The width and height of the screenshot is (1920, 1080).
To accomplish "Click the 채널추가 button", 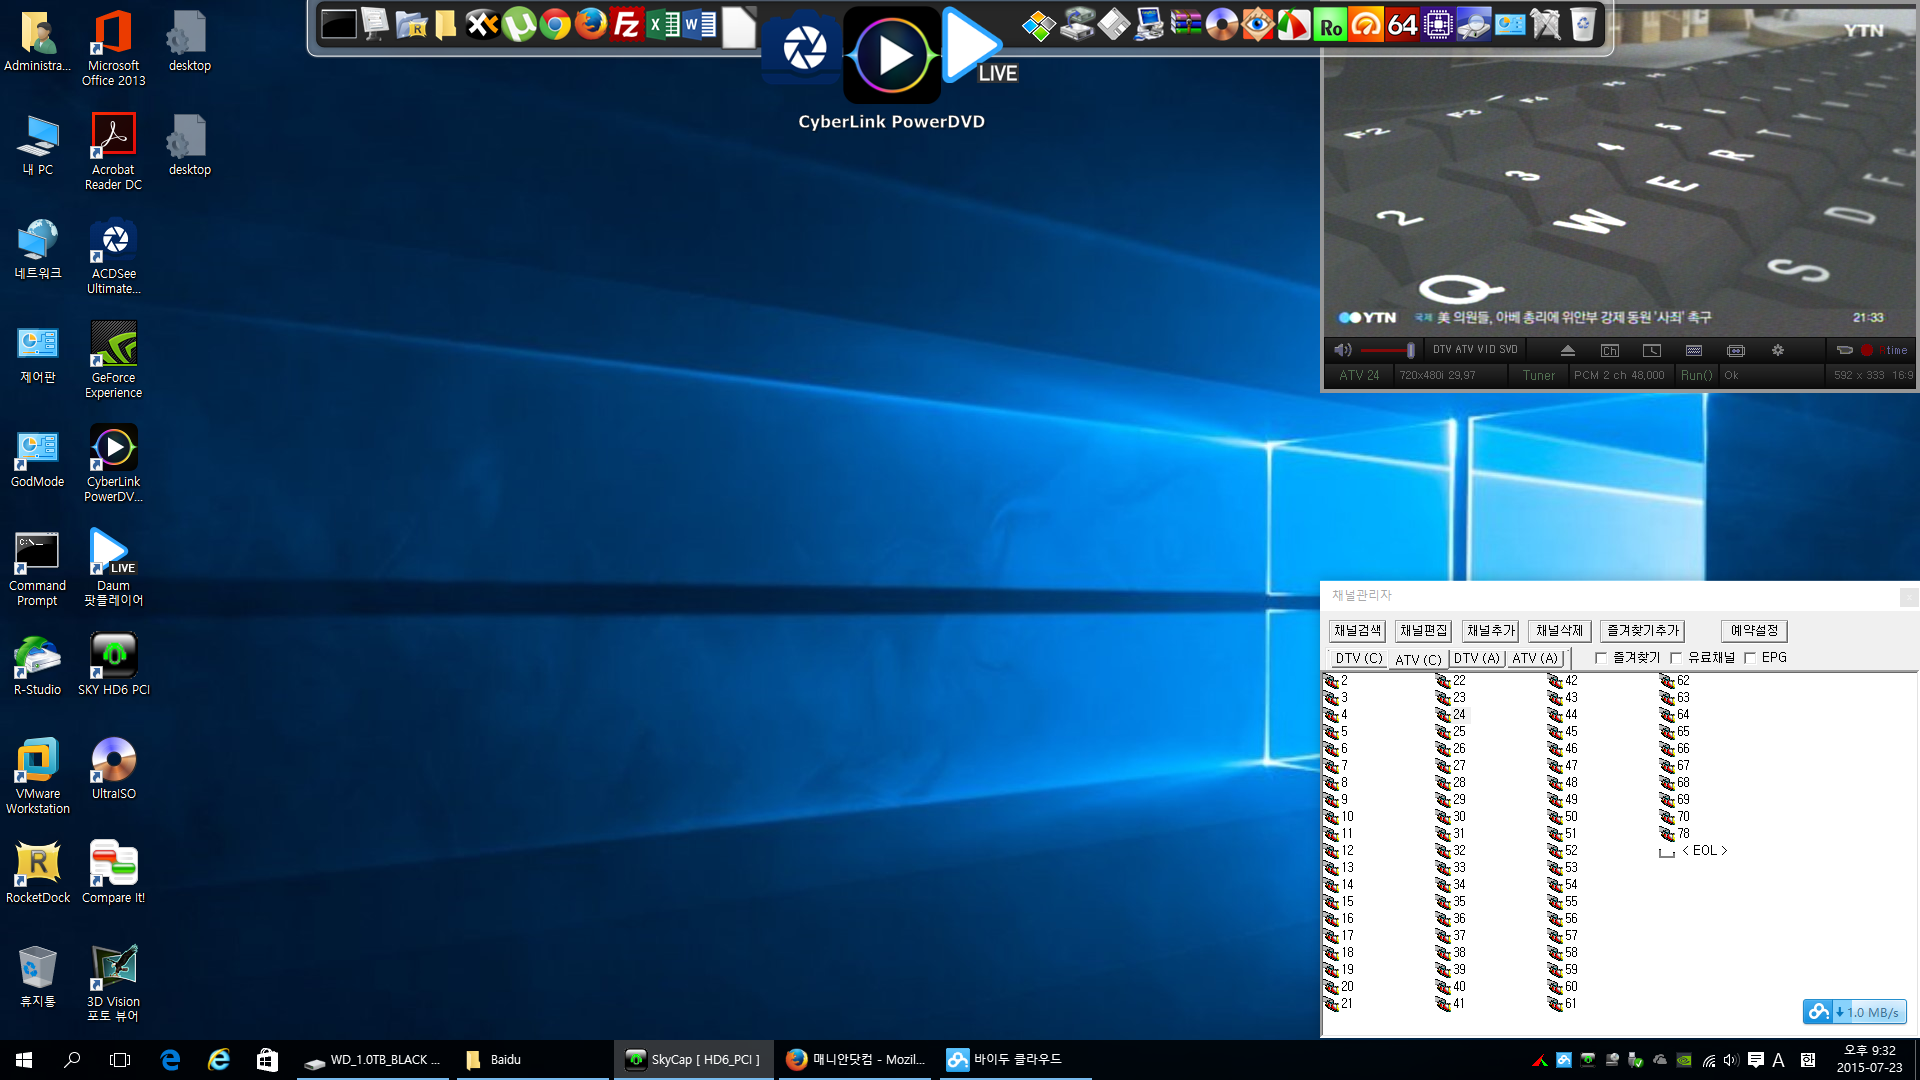I will (1490, 631).
